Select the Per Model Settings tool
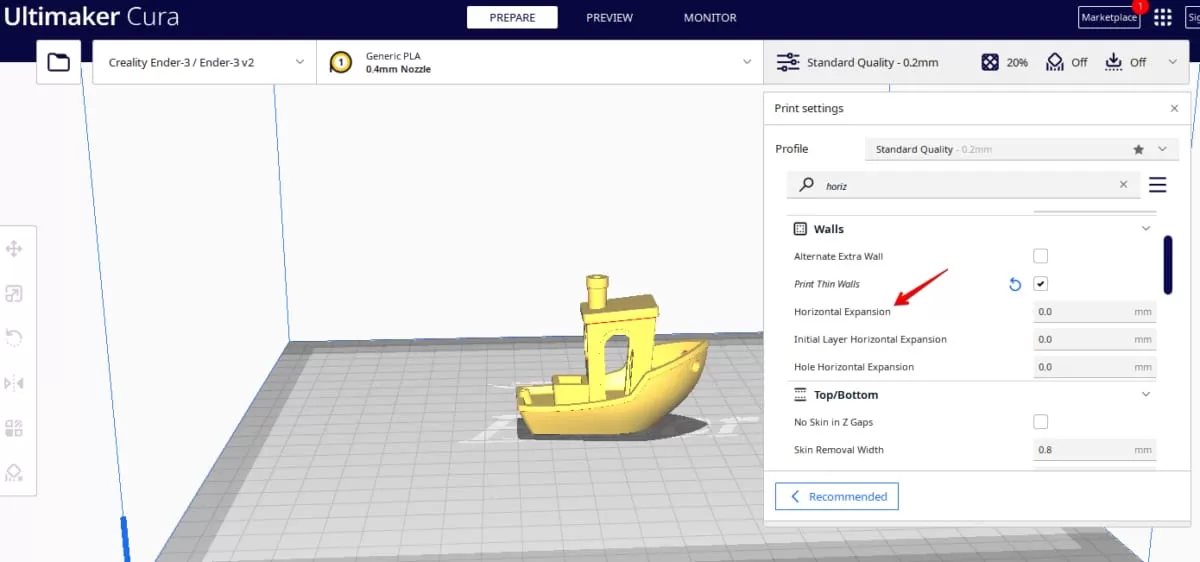This screenshot has height=562, width=1200. click(14, 428)
